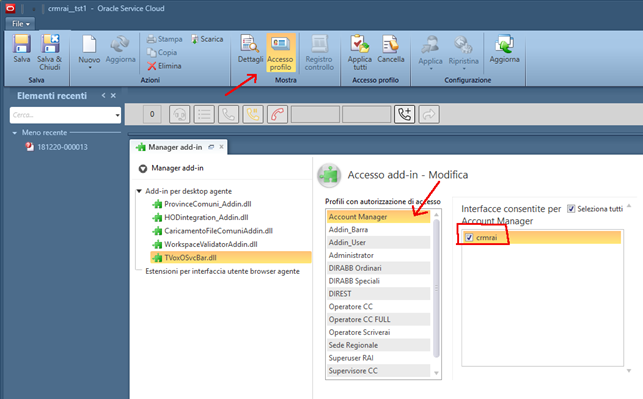Viewport: 643px width, 399px height.
Task: Open the Ripristina dropdown arrow
Action: point(464,69)
